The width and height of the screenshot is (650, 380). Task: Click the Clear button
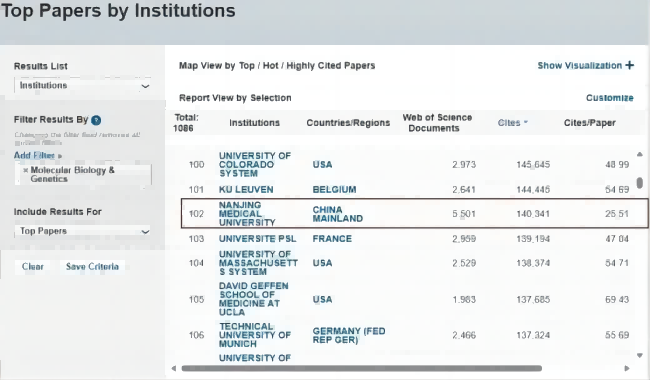click(33, 266)
